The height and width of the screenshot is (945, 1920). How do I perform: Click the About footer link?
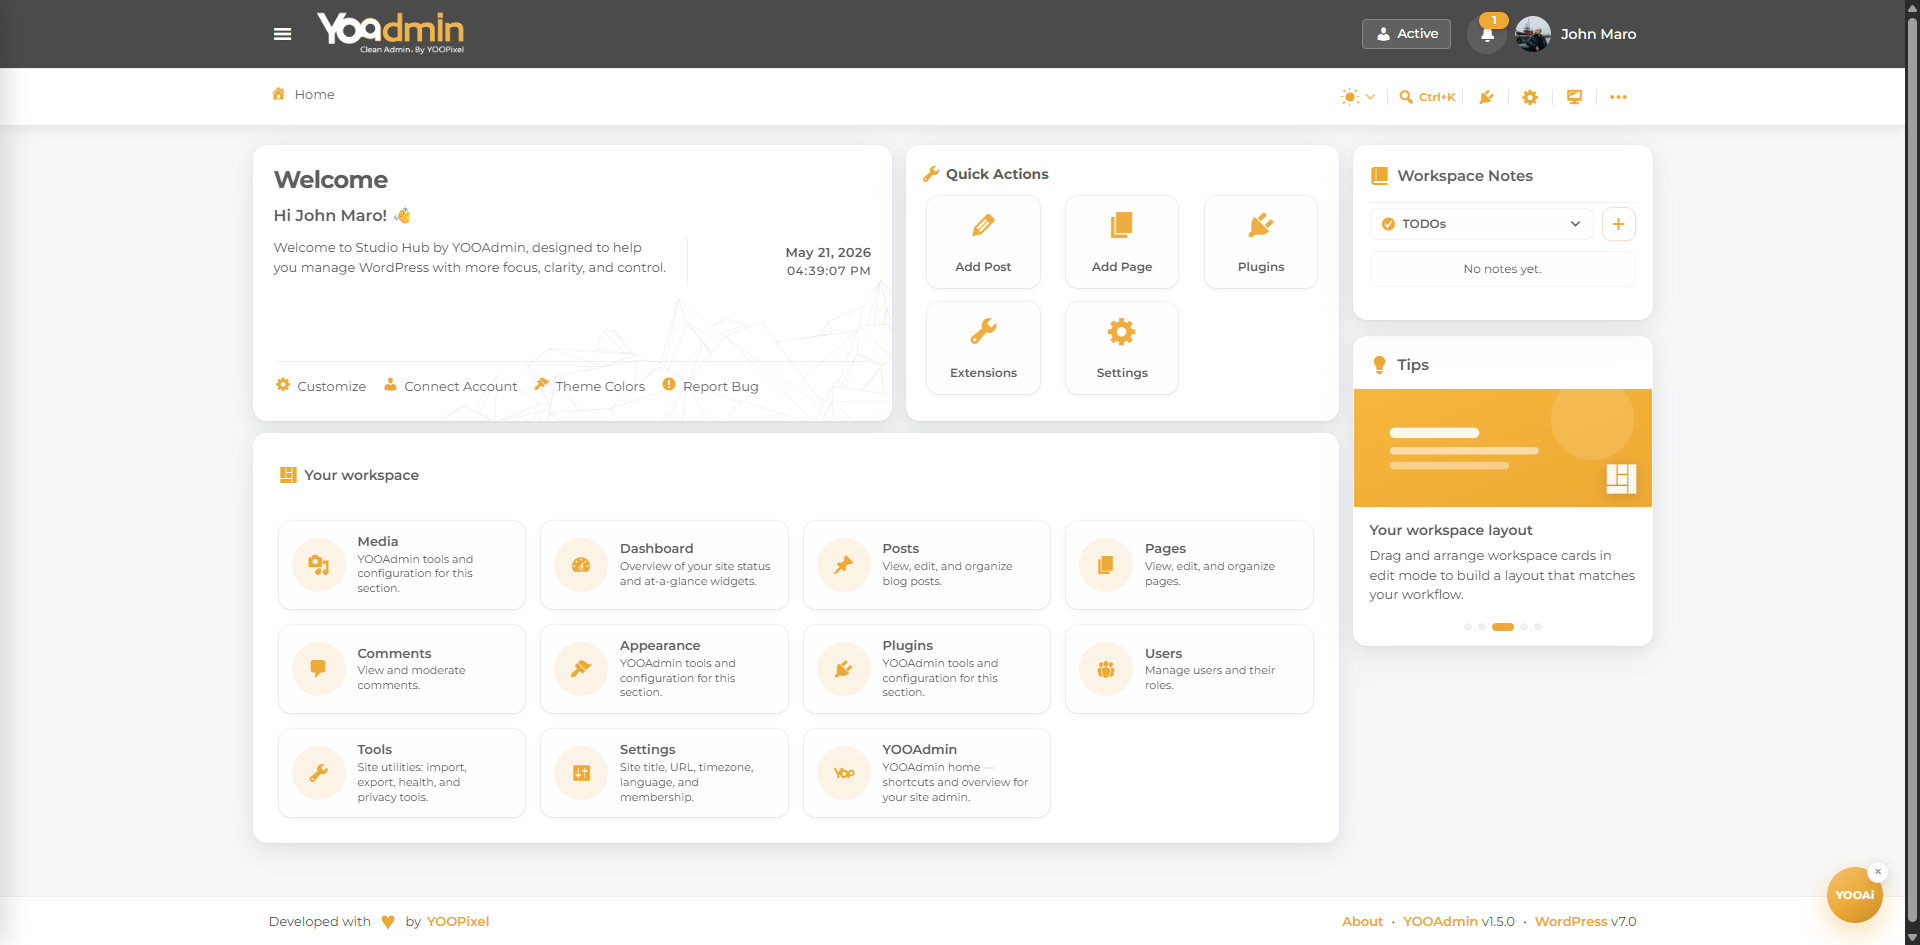click(x=1362, y=922)
